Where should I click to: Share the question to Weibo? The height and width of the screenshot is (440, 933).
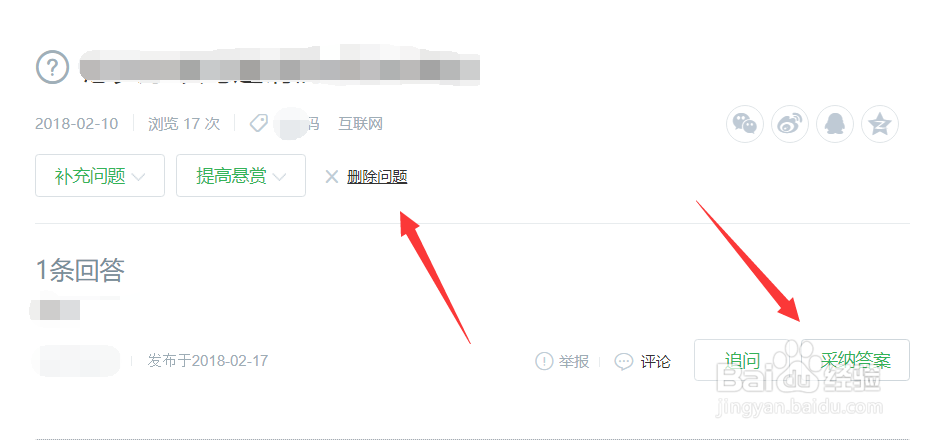tap(790, 124)
